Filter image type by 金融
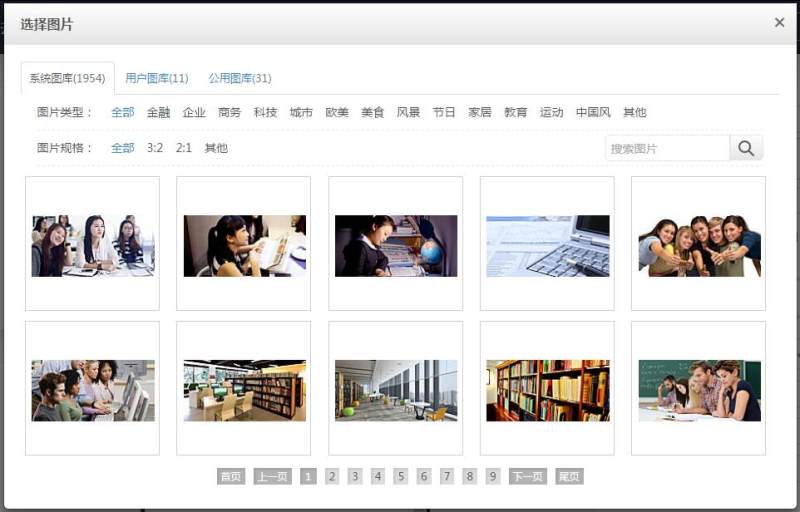Viewport: 800px width, 512px height. [158, 112]
